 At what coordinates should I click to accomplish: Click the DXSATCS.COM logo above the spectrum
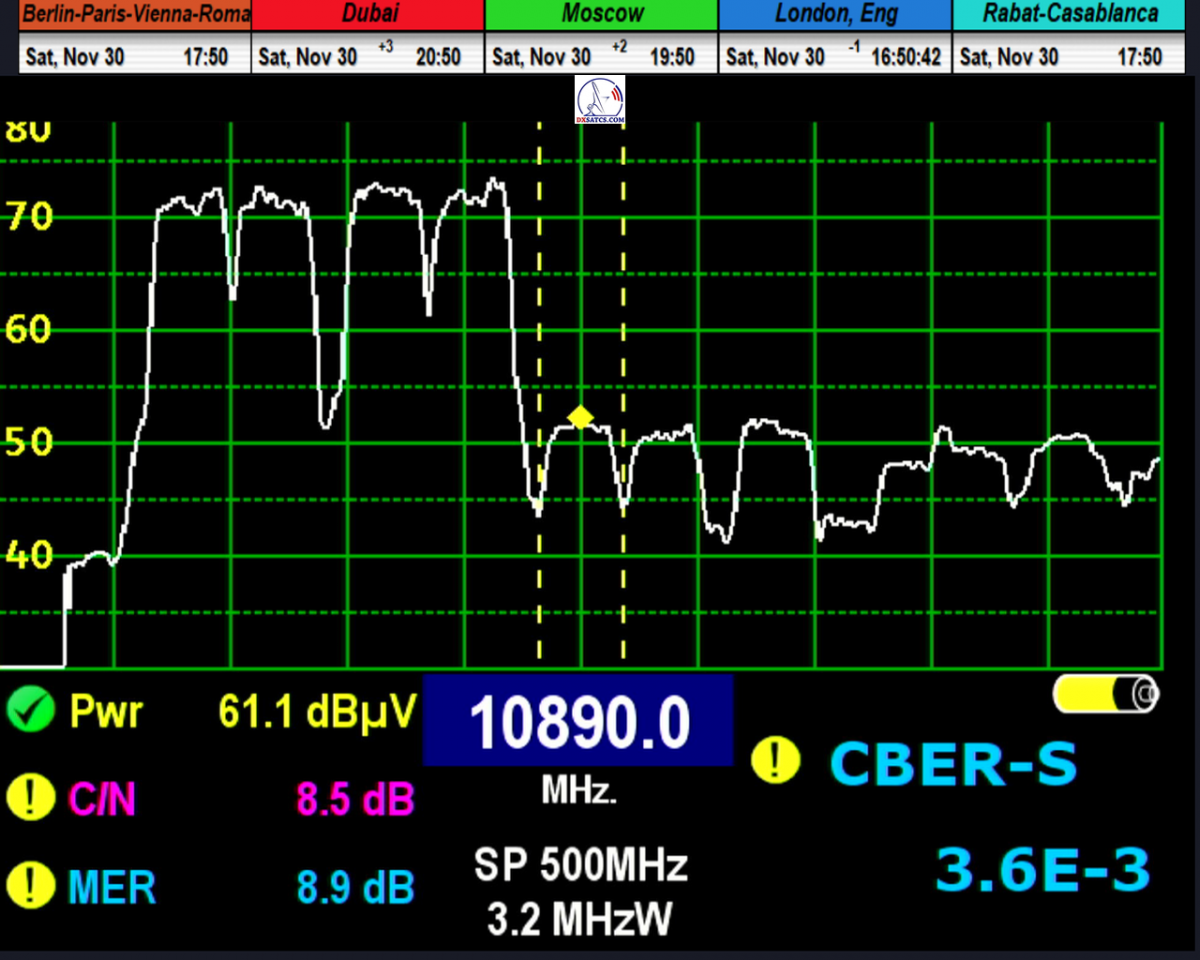pyautogui.click(x=600, y=101)
